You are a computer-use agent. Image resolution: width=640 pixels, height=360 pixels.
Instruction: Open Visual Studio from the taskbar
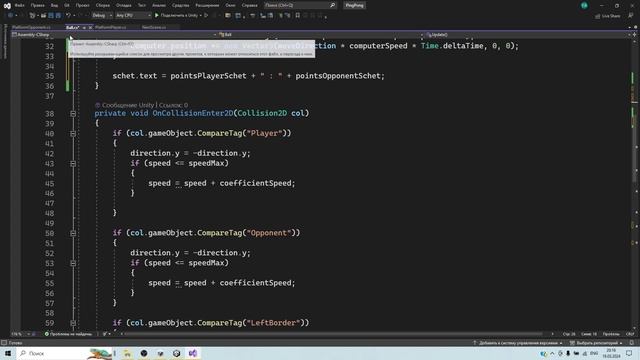(x=193, y=353)
